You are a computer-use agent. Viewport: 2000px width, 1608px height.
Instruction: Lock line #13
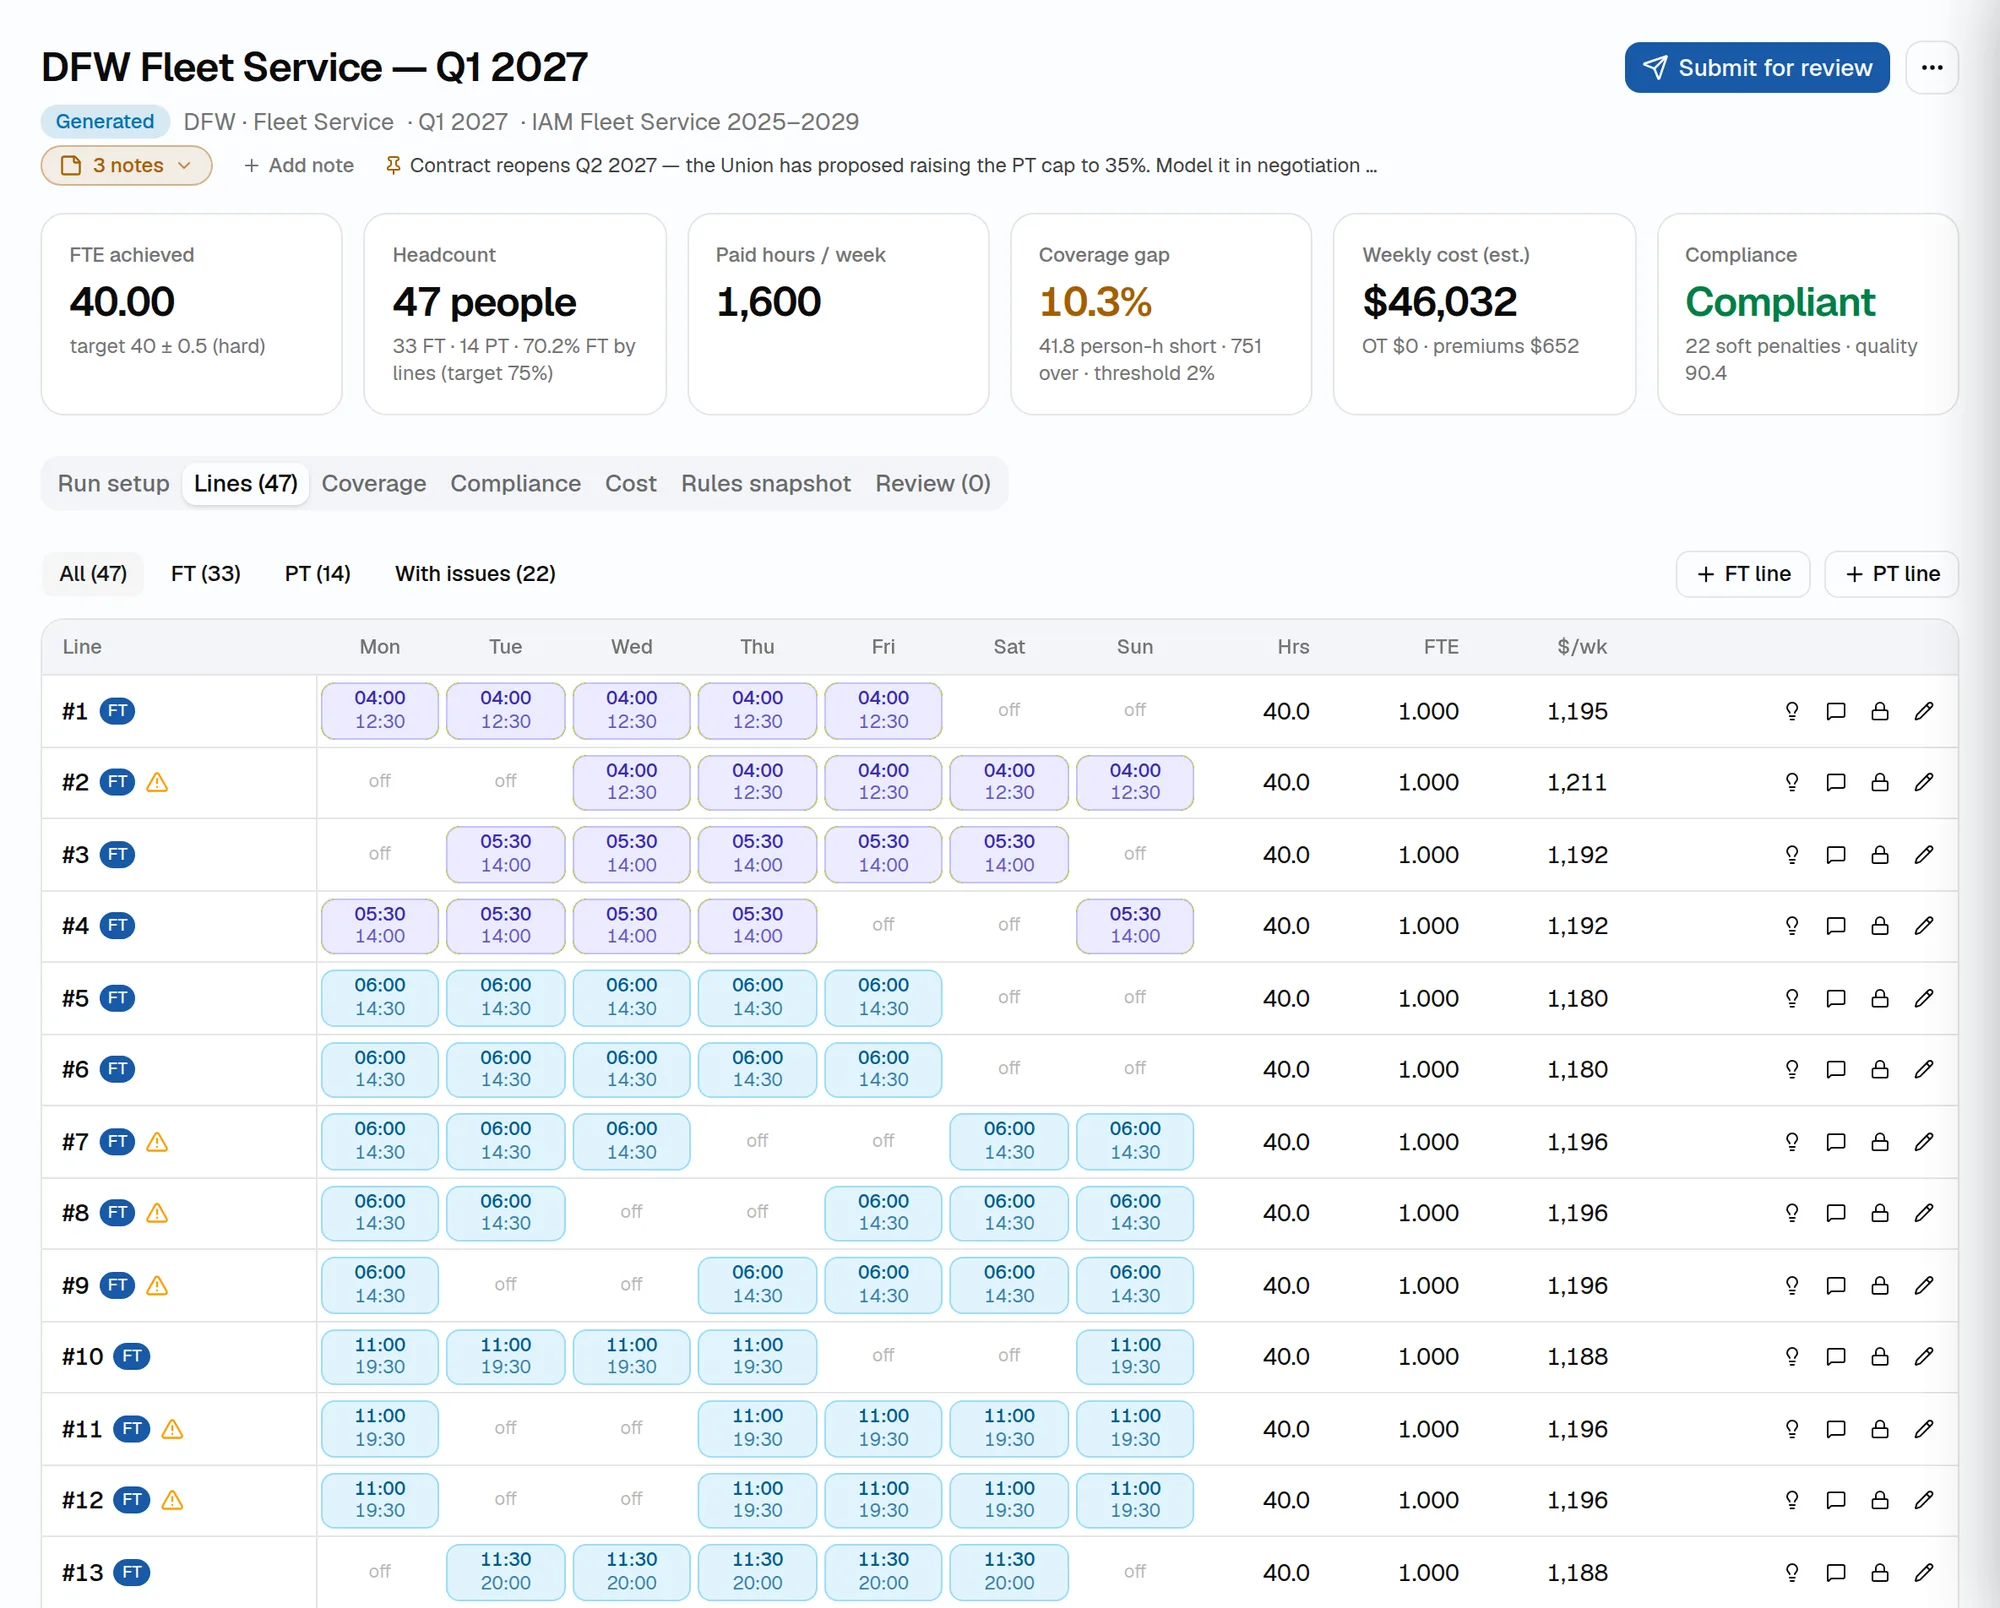pyautogui.click(x=1880, y=1572)
